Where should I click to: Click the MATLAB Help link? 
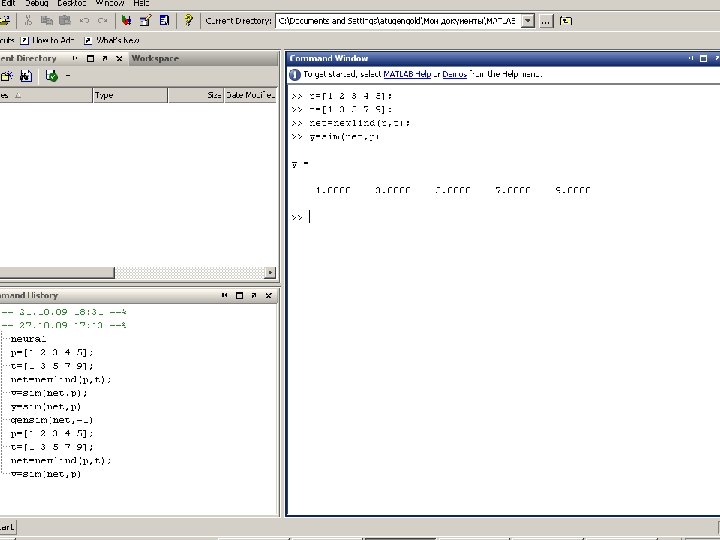pyautogui.click(x=407, y=74)
